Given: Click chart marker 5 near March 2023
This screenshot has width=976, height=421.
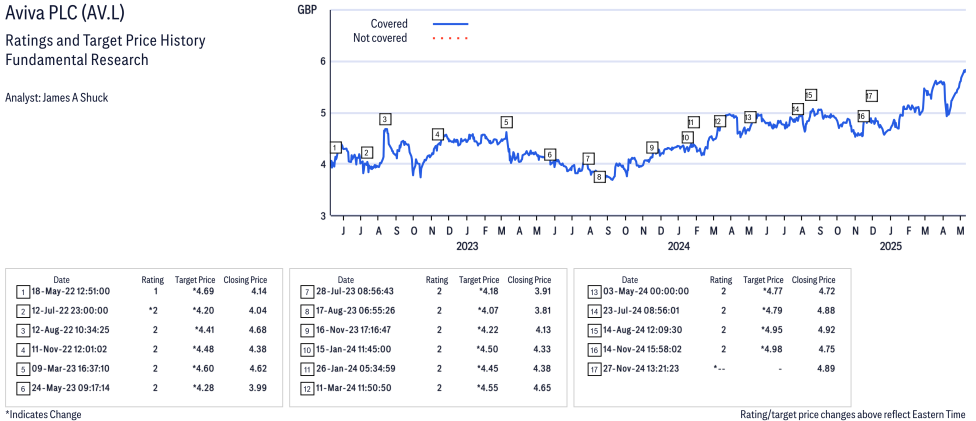Looking at the screenshot, I should tap(507, 121).
